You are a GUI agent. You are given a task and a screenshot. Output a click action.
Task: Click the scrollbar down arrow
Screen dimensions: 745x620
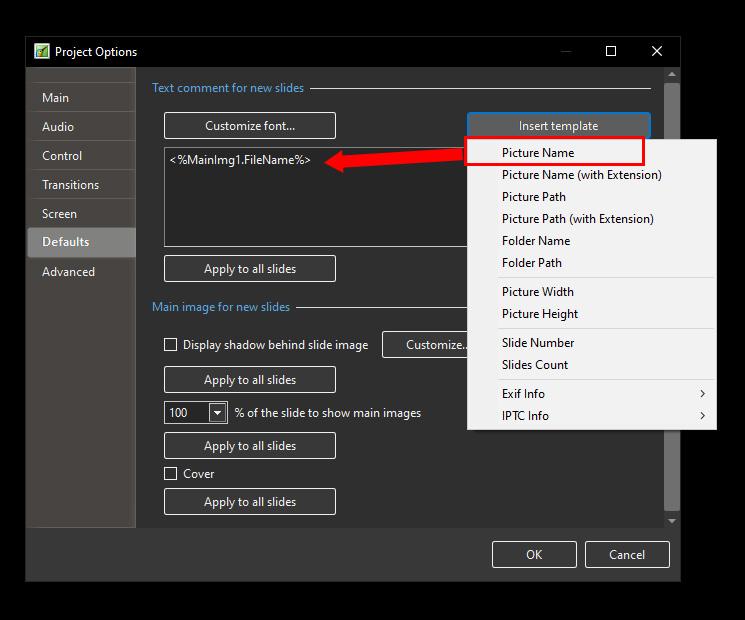(x=672, y=521)
